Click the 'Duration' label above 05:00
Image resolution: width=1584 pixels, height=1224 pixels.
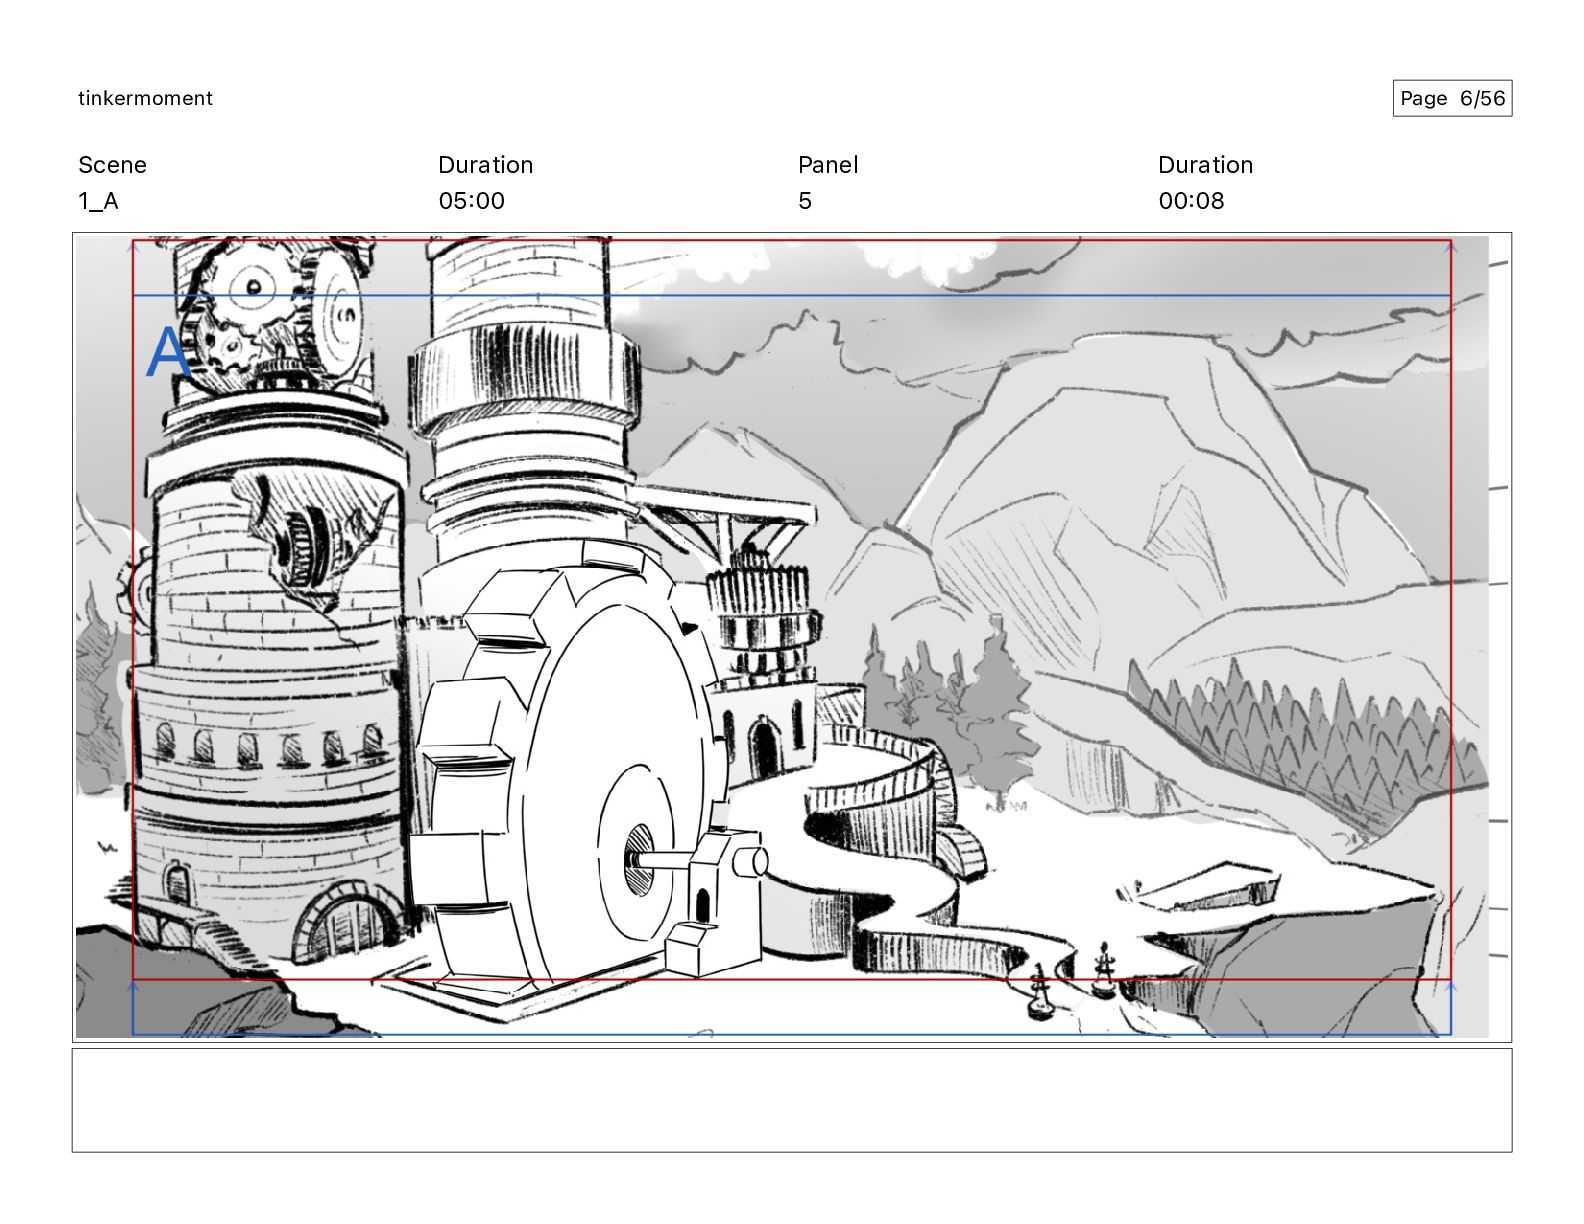click(485, 165)
